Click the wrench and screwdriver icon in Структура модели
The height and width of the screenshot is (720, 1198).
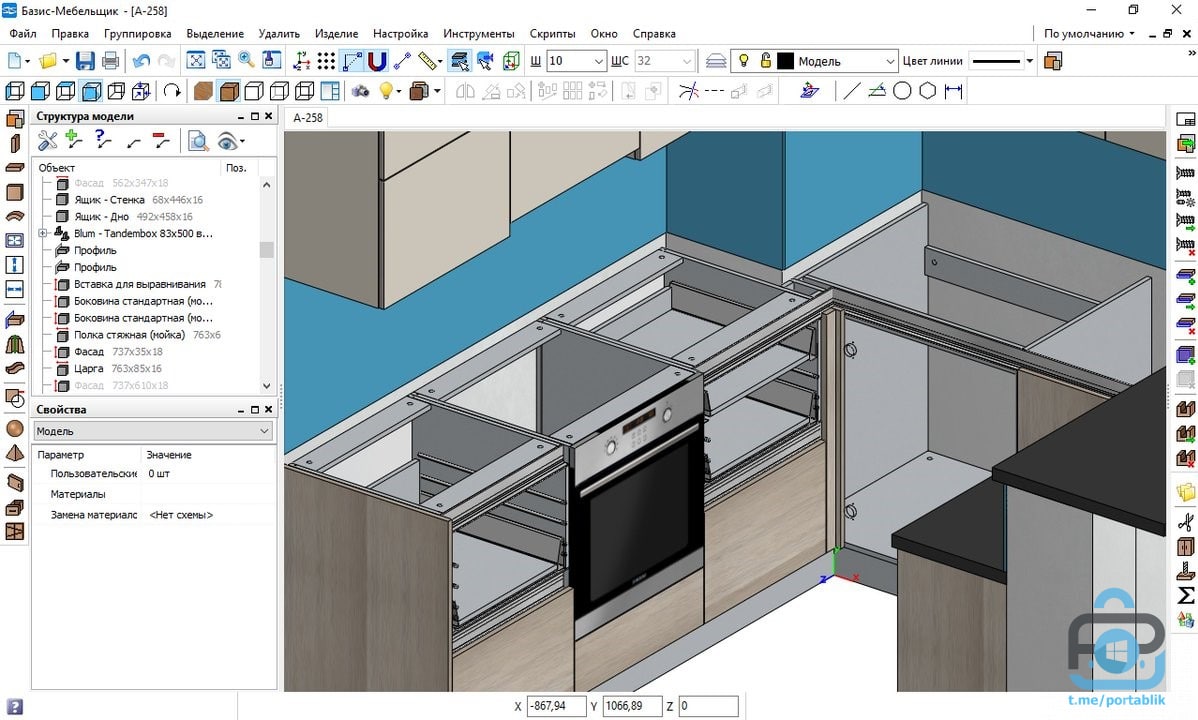[x=48, y=141]
